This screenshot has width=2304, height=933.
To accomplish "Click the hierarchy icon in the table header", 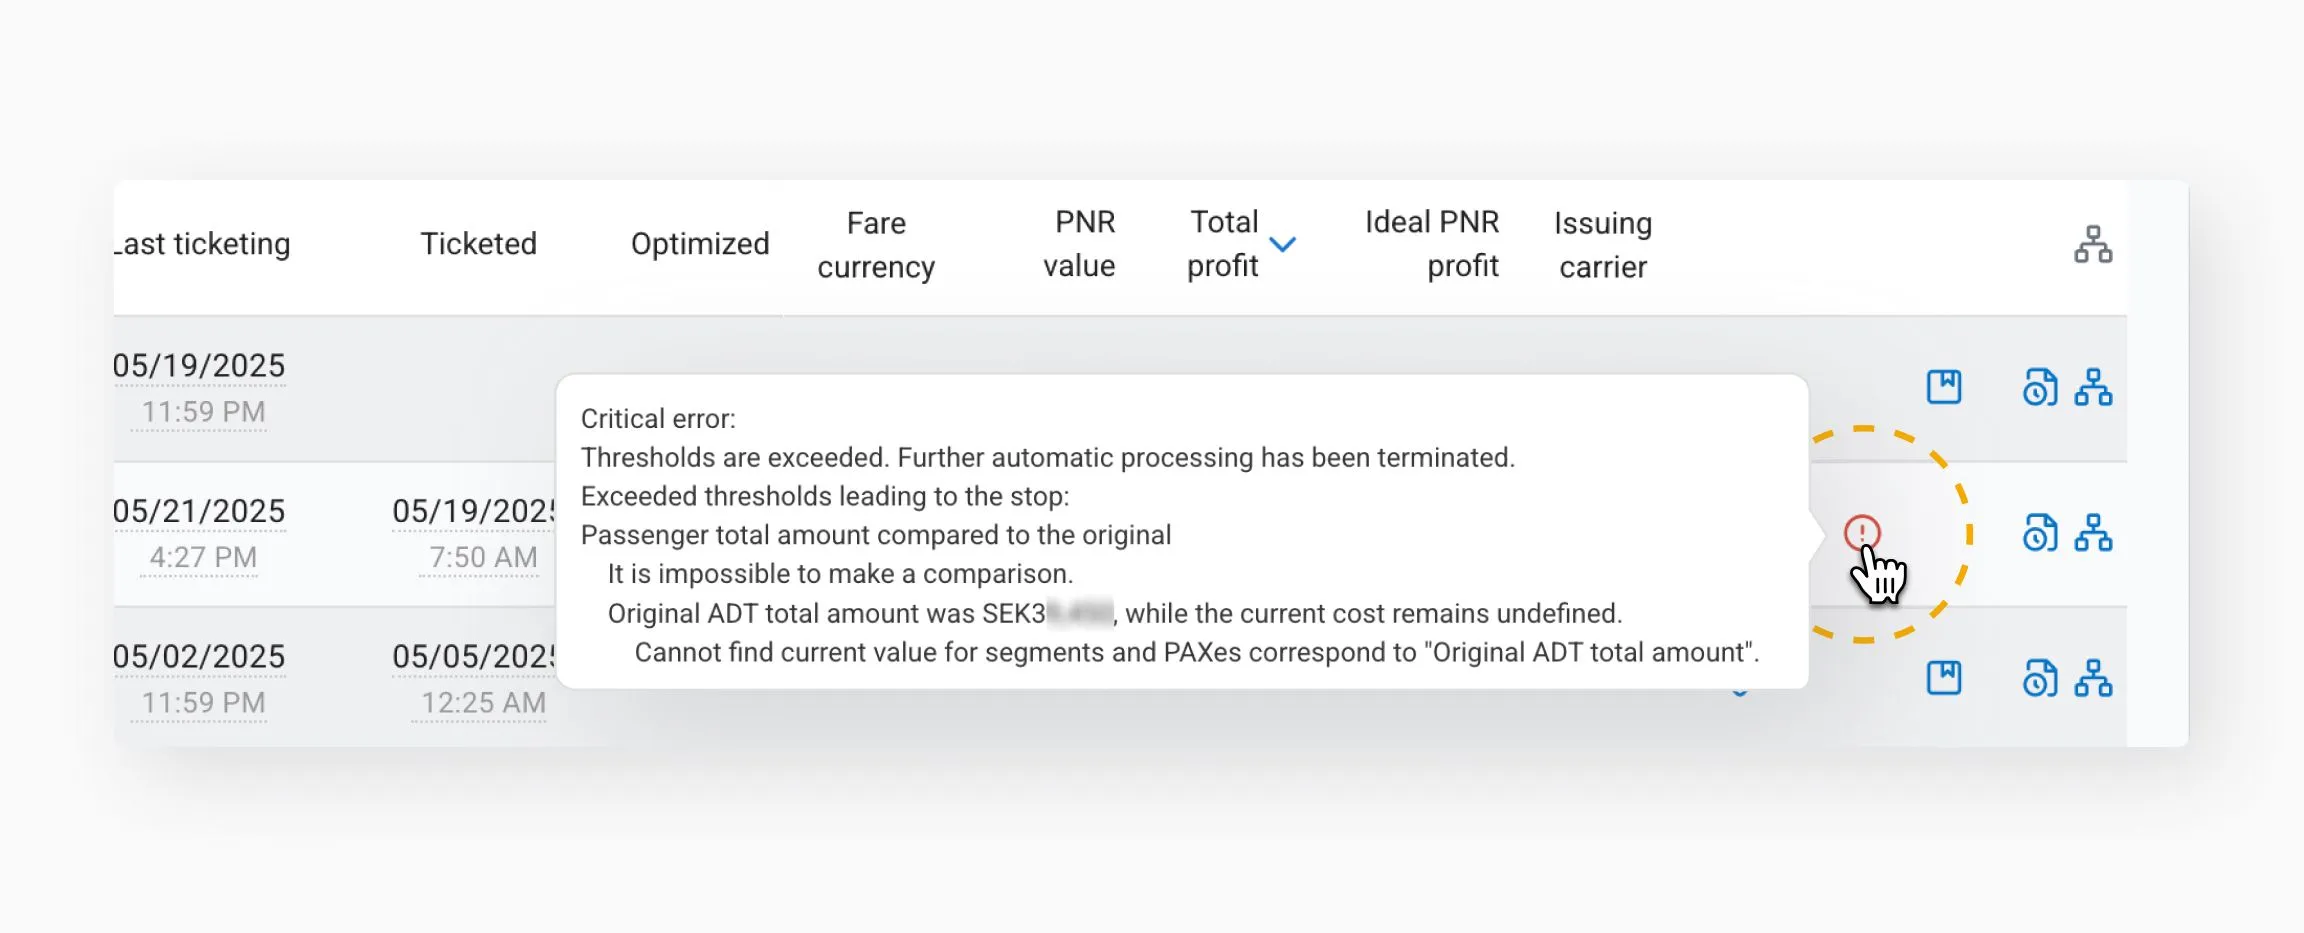I will tap(2092, 244).
